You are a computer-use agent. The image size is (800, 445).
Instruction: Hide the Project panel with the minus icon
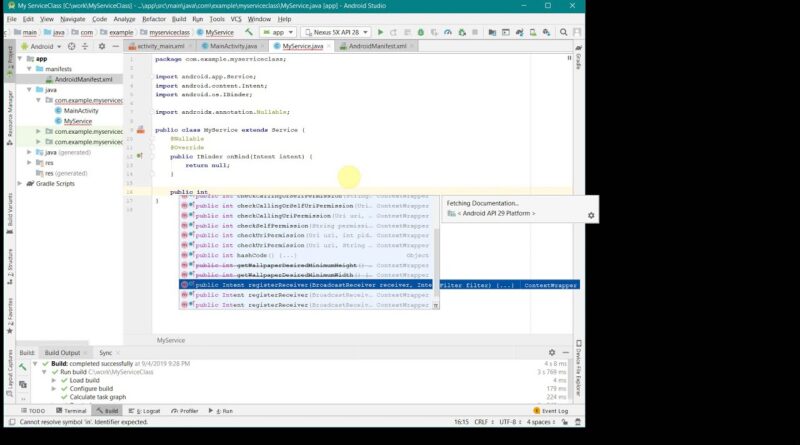coord(116,46)
